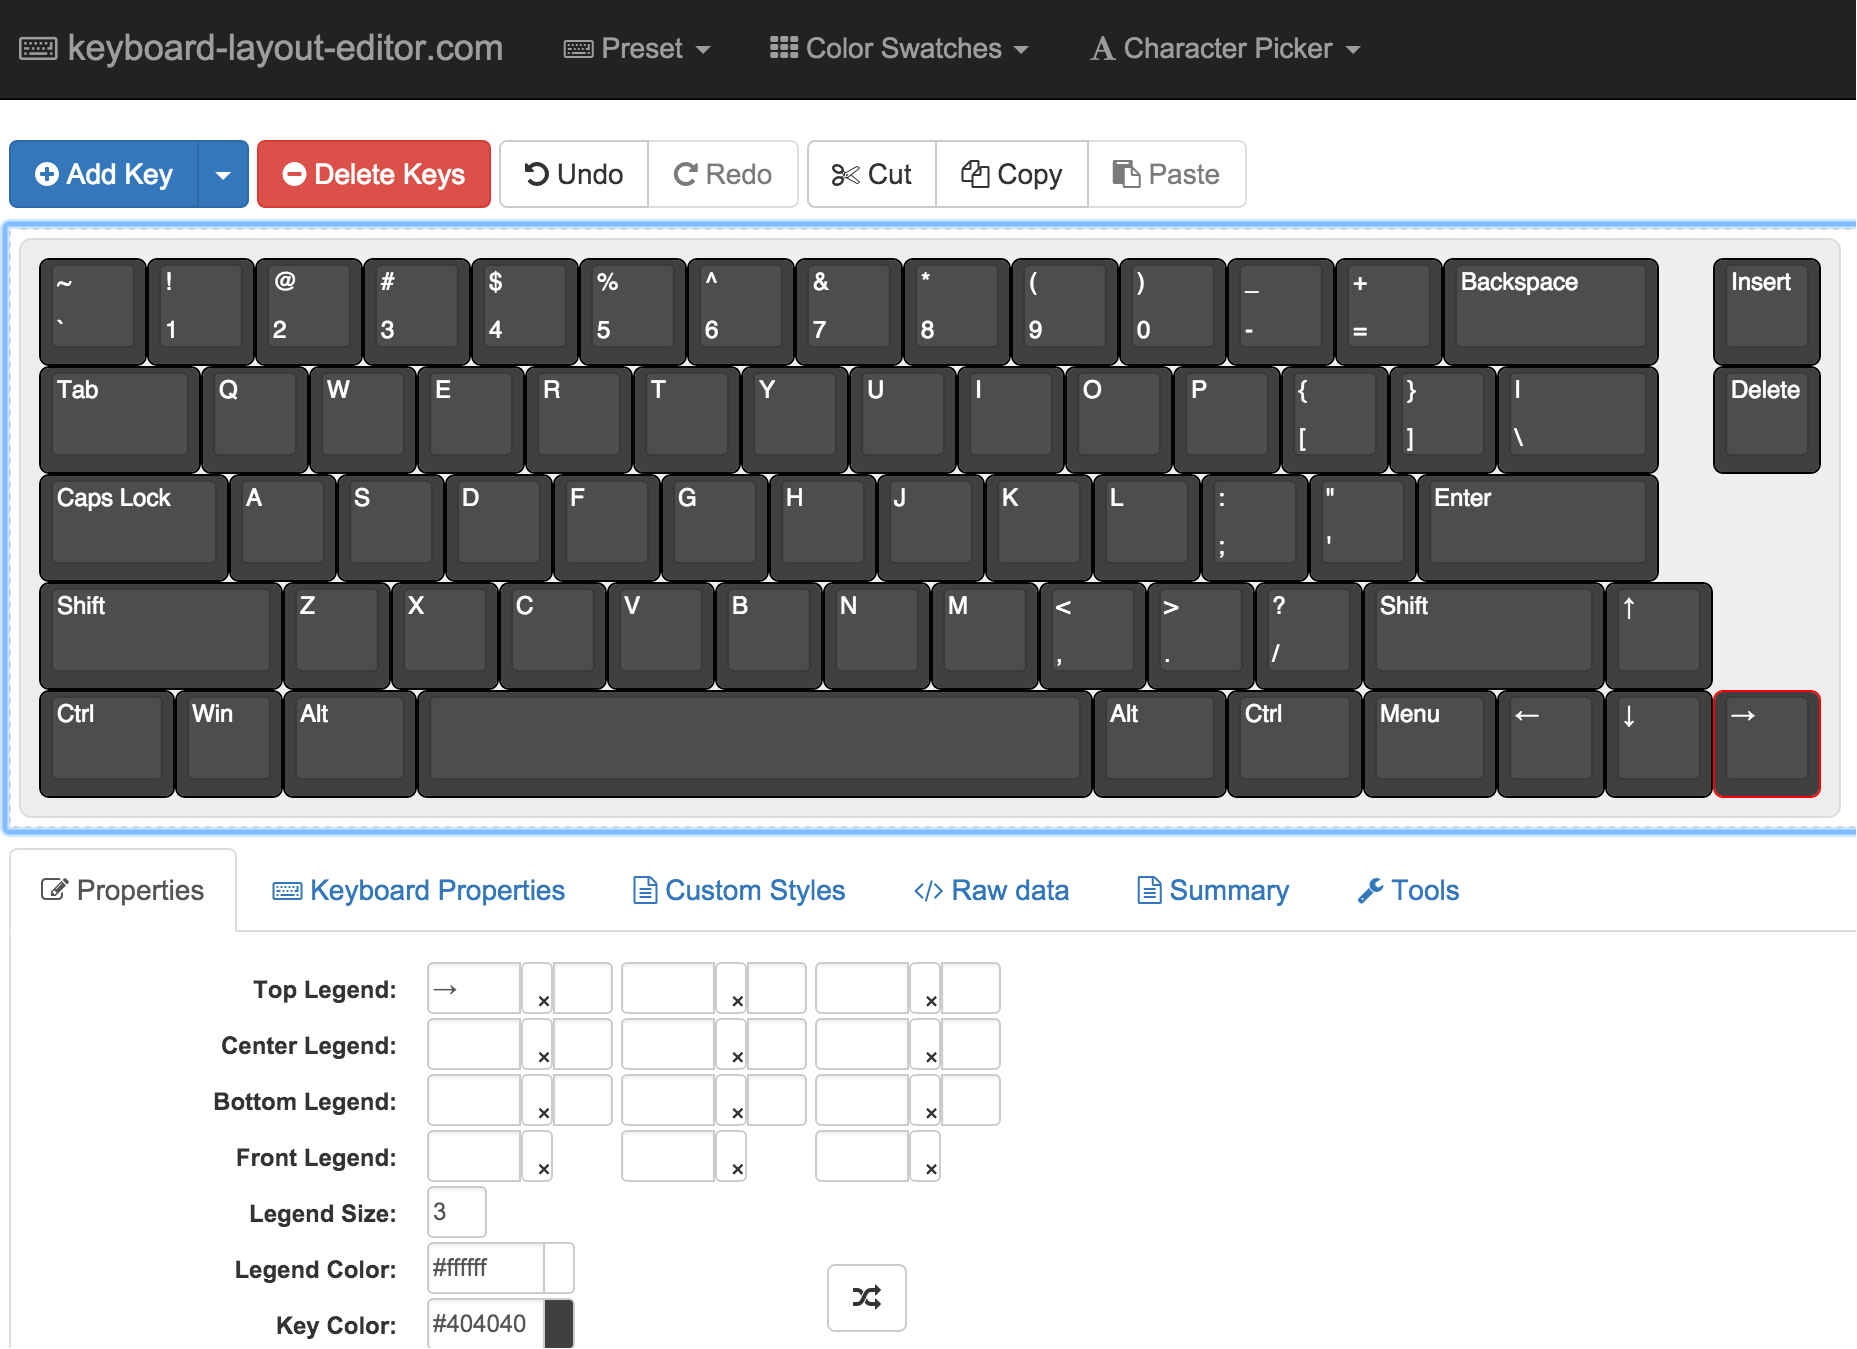Image resolution: width=1857 pixels, height=1349 pixels.
Task: Open the Preset dropdown
Action: tap(637, 48)
